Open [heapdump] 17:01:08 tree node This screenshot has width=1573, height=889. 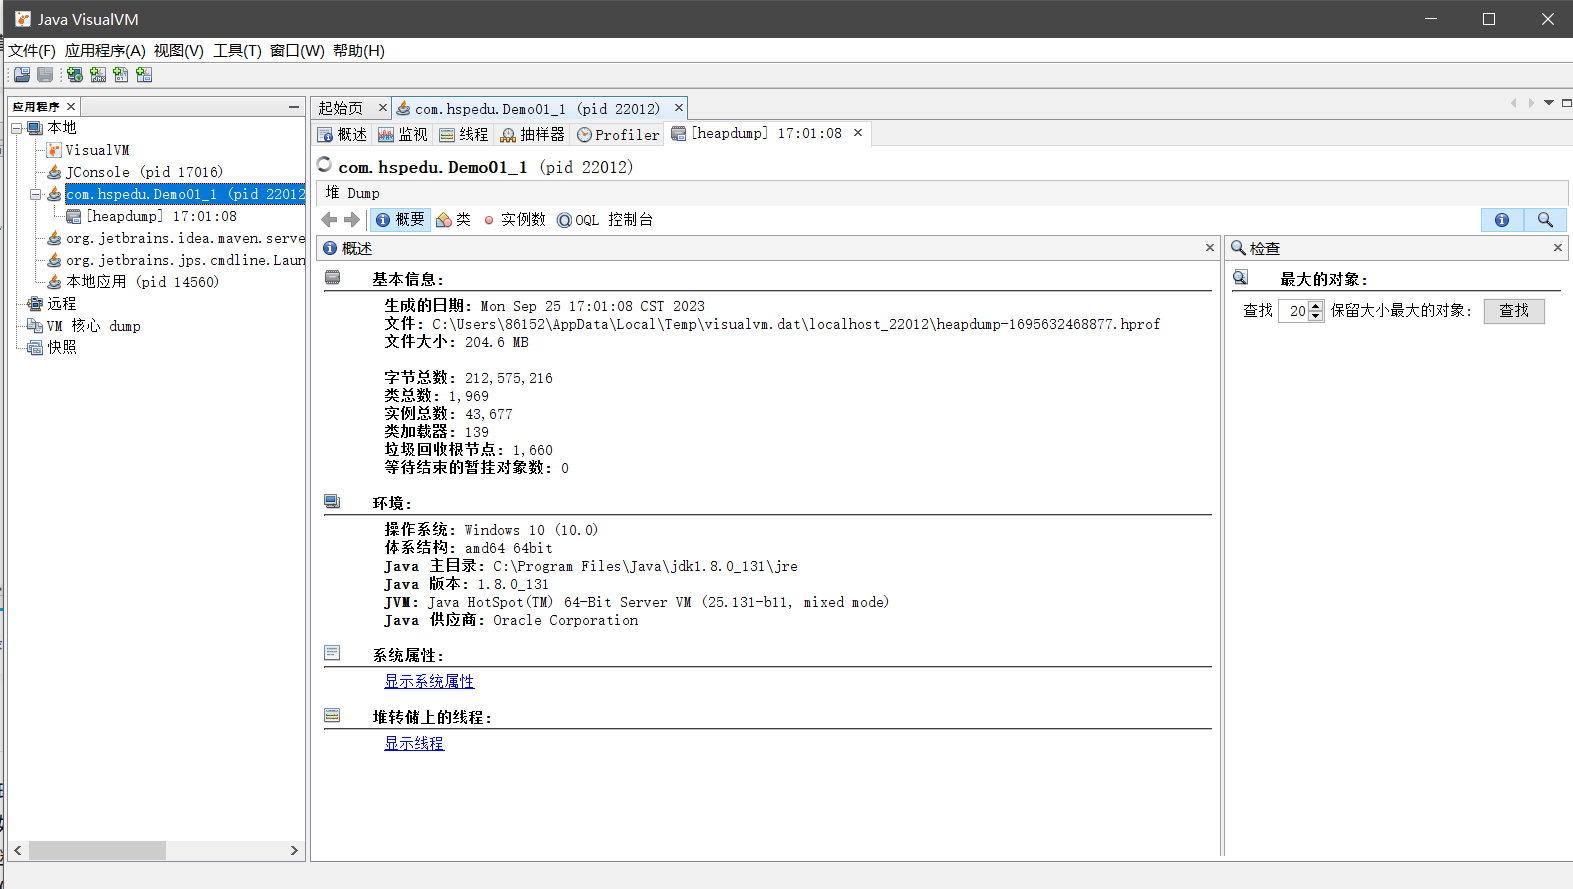[x=161, y=216]
